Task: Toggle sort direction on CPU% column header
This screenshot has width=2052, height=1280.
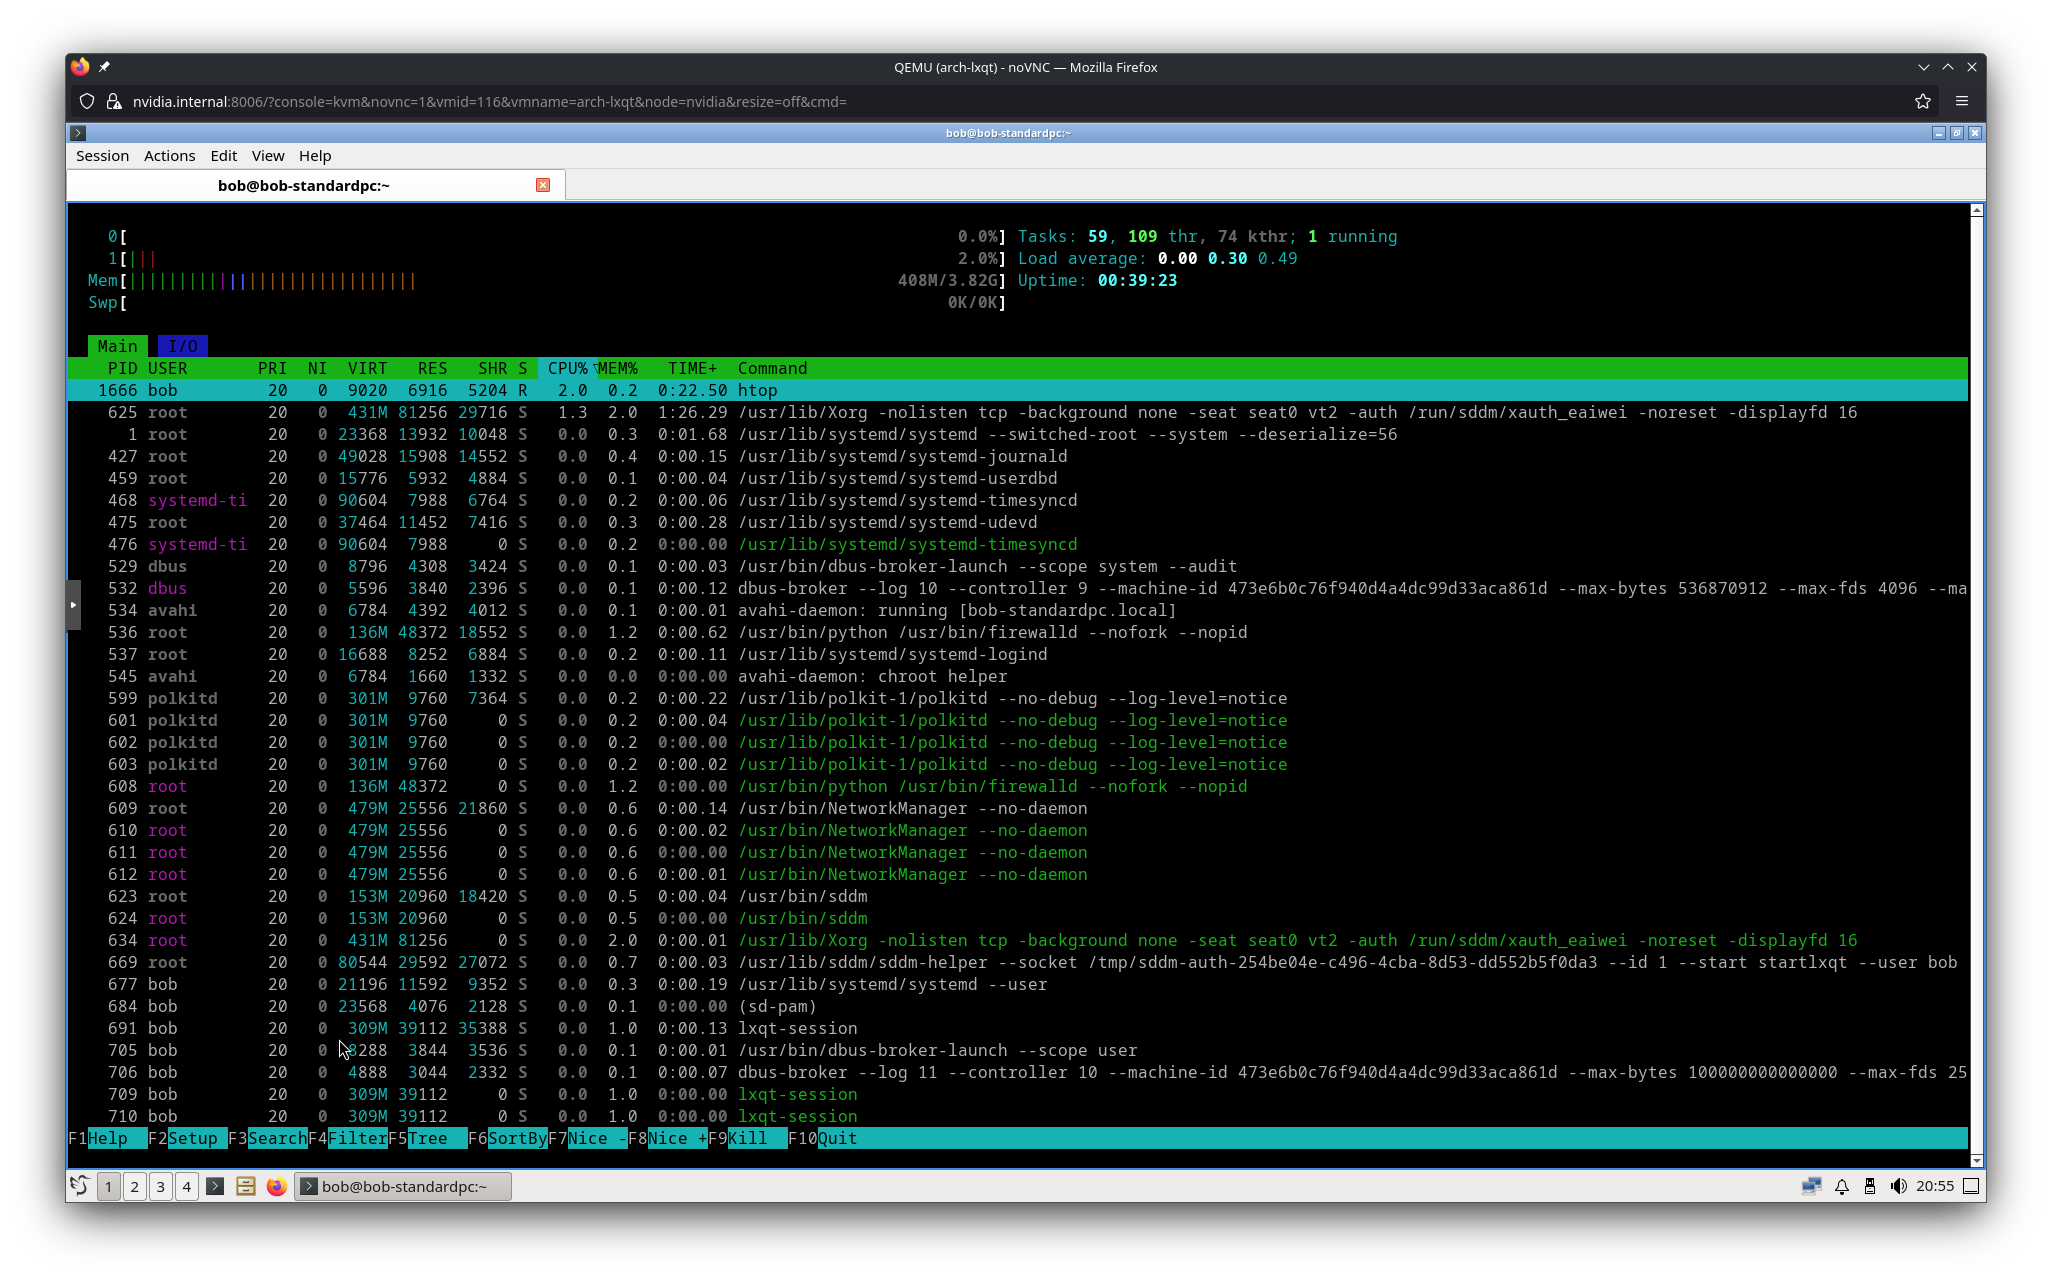Action: (566, 368)
